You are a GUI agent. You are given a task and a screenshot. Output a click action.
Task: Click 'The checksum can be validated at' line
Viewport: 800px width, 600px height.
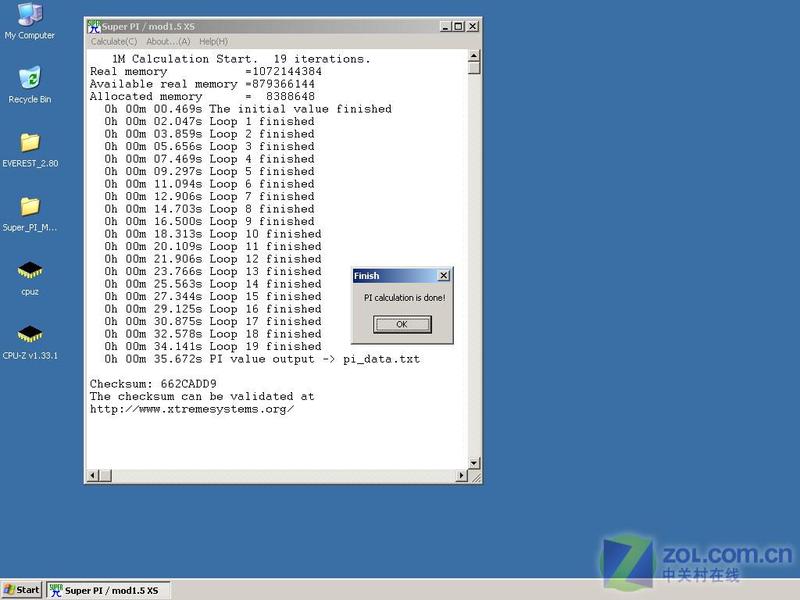202,396
